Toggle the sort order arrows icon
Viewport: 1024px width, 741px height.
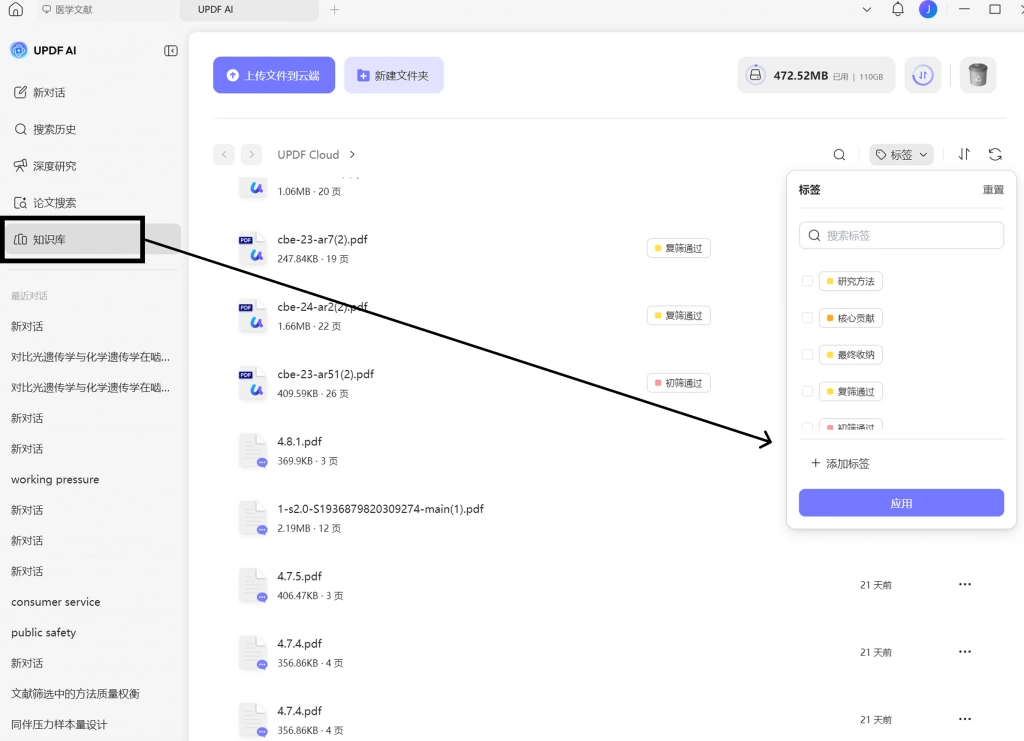tap(964, 155)
